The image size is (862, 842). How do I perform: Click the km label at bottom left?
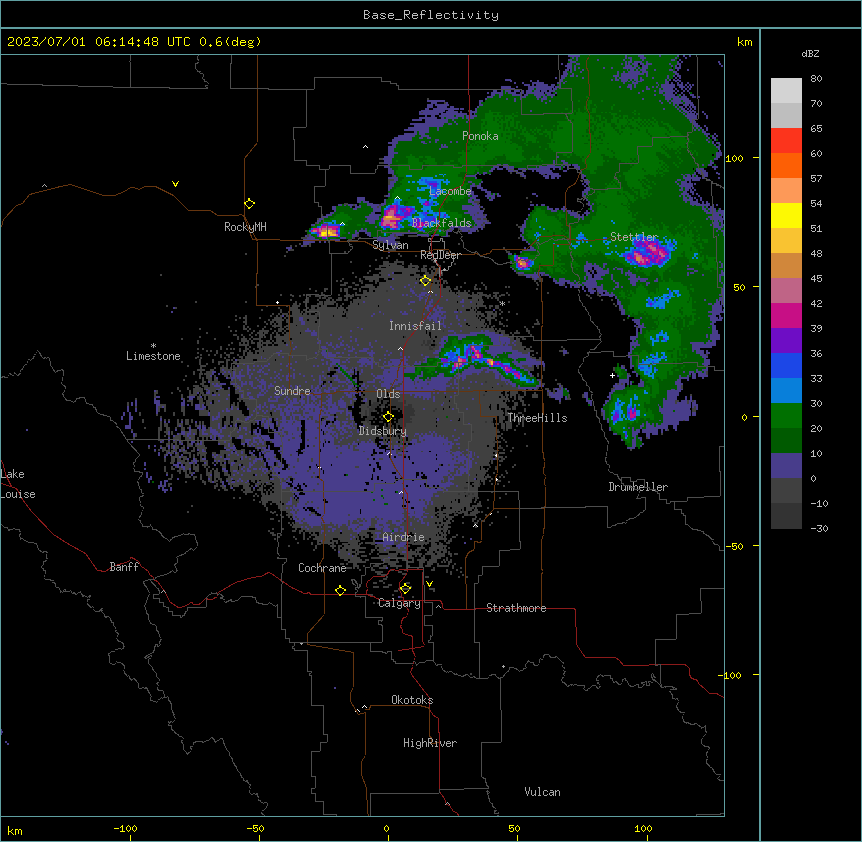pos(15,830)
